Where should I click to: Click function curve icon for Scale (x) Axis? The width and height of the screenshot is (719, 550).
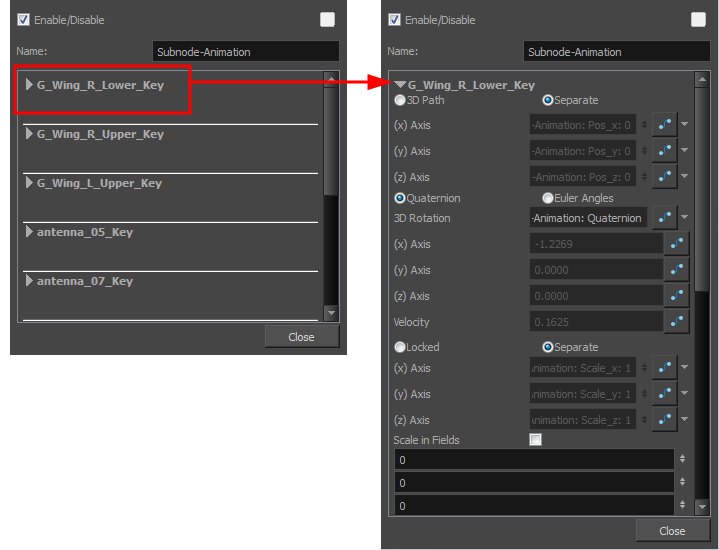click(664, 368)
